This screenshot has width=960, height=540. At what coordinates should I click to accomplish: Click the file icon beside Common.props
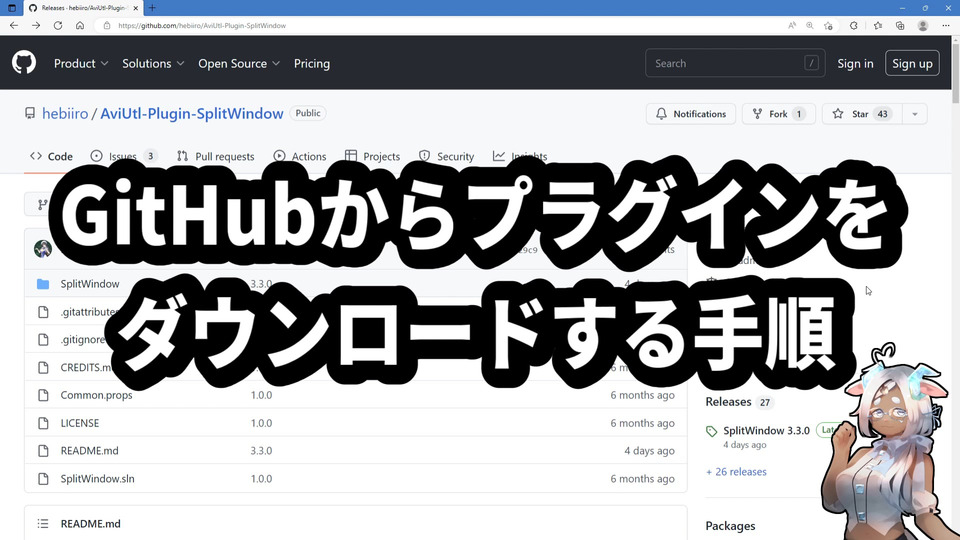pos(43,395)
